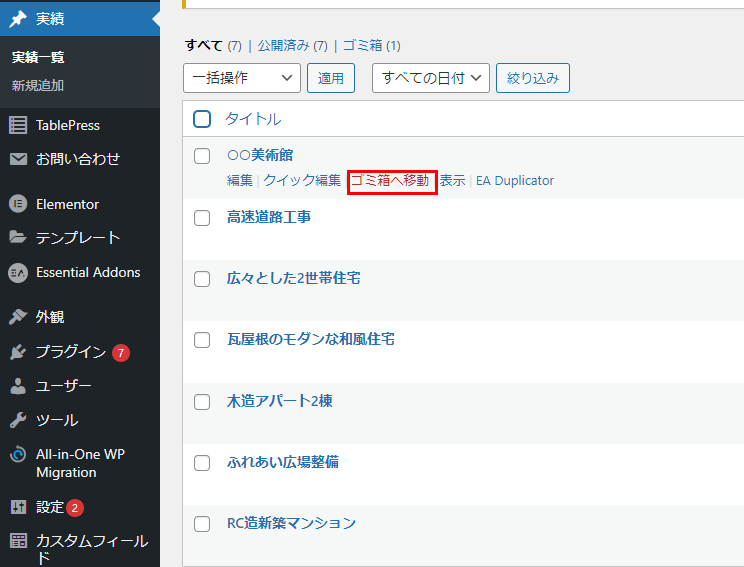The height and width of the screenshot is (567, 744).
Task: Tick the checkbox for 高速道路工事
Action: 202,217
